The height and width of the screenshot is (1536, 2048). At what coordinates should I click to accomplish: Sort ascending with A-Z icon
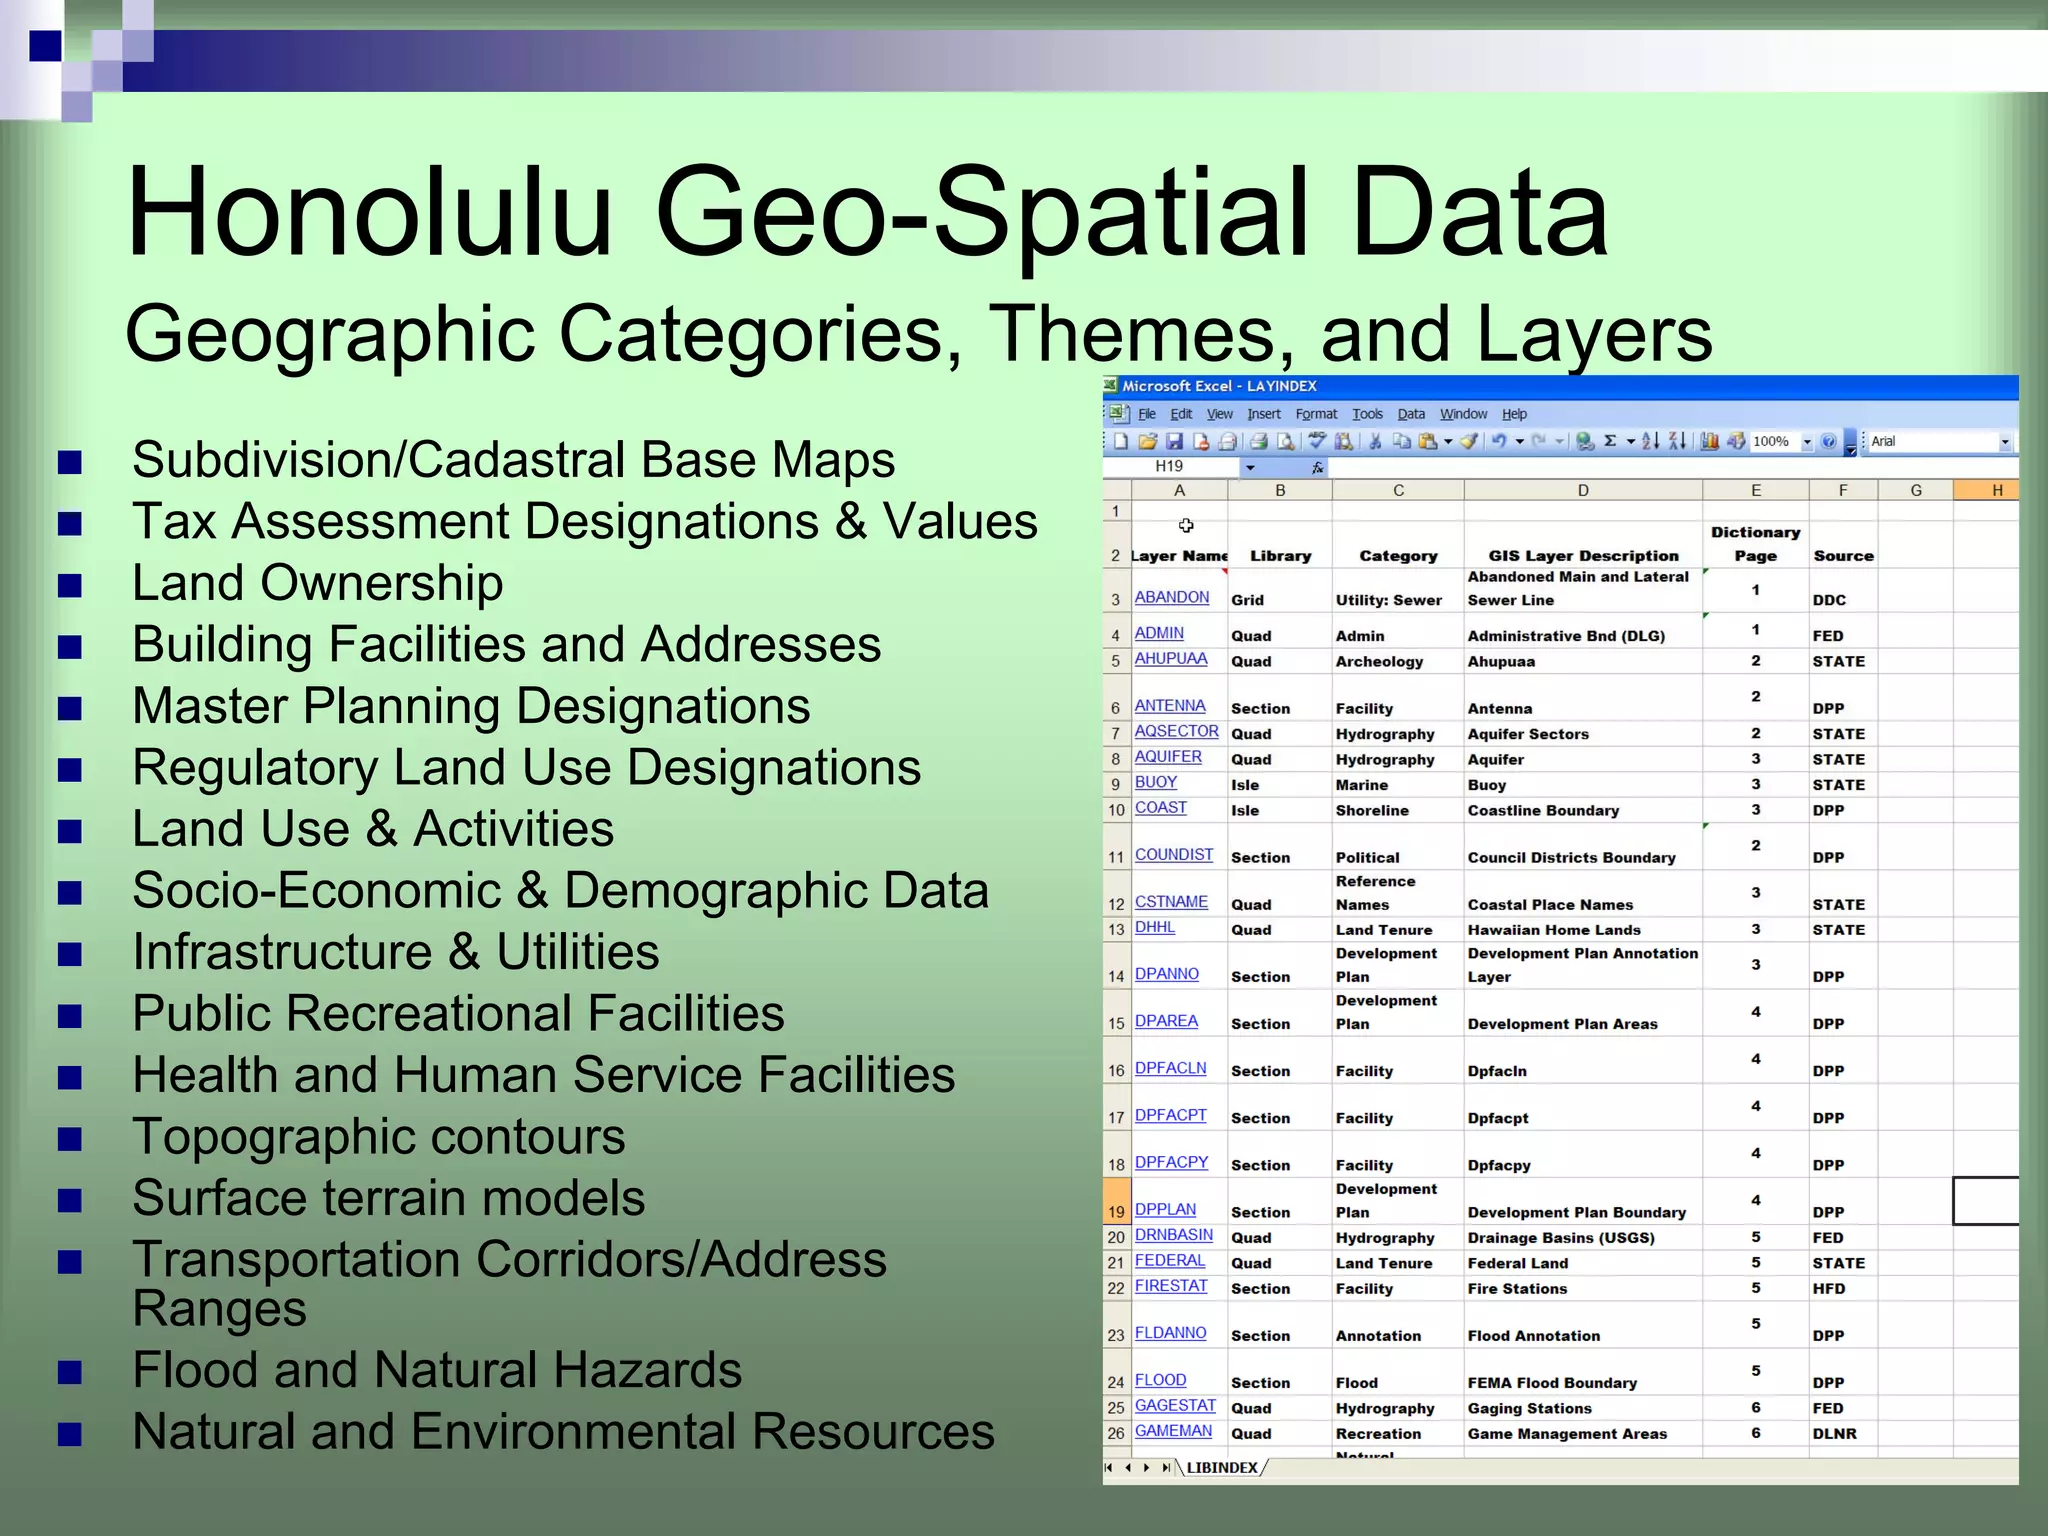click(x=1650, y=441)
